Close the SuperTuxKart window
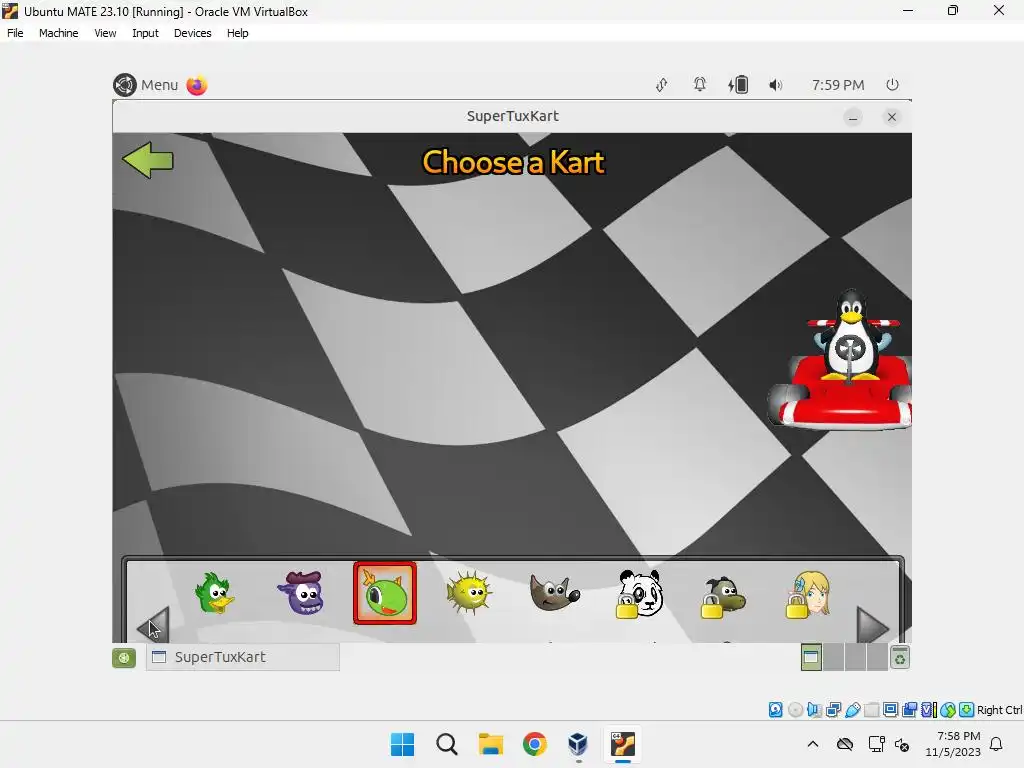The width and height of the screenshot is (1024, 768). coord(892,117)
